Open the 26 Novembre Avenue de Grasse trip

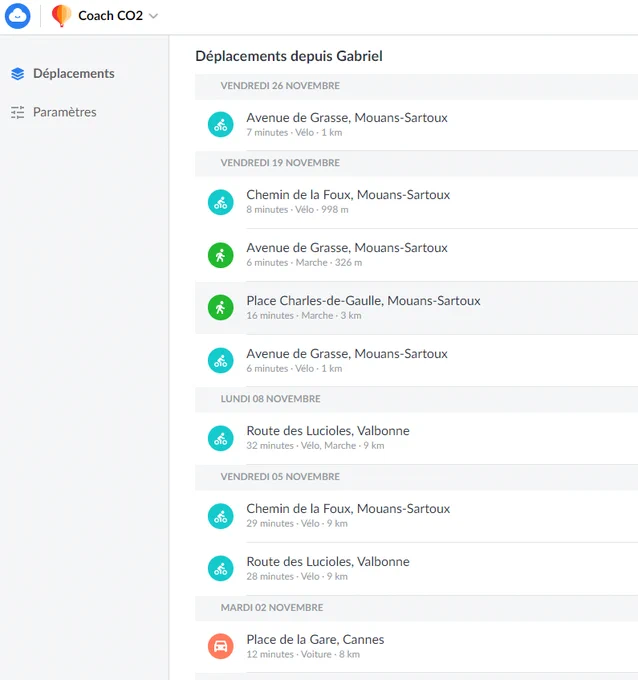click(x=416, y=125)
